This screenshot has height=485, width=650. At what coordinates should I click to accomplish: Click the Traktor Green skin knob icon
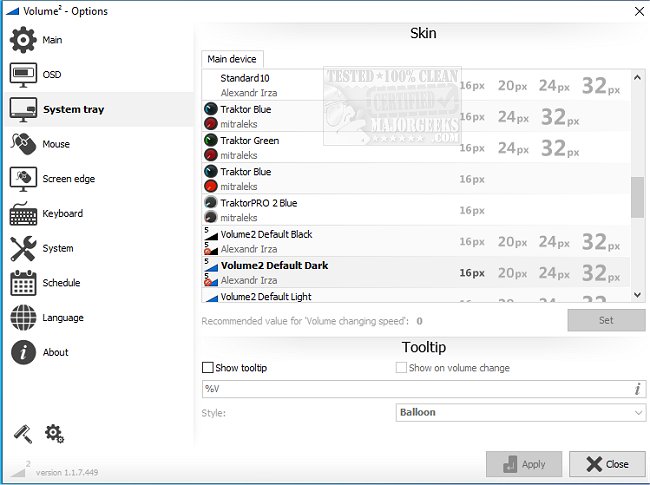pyautogui.click(x=211, y=140)
